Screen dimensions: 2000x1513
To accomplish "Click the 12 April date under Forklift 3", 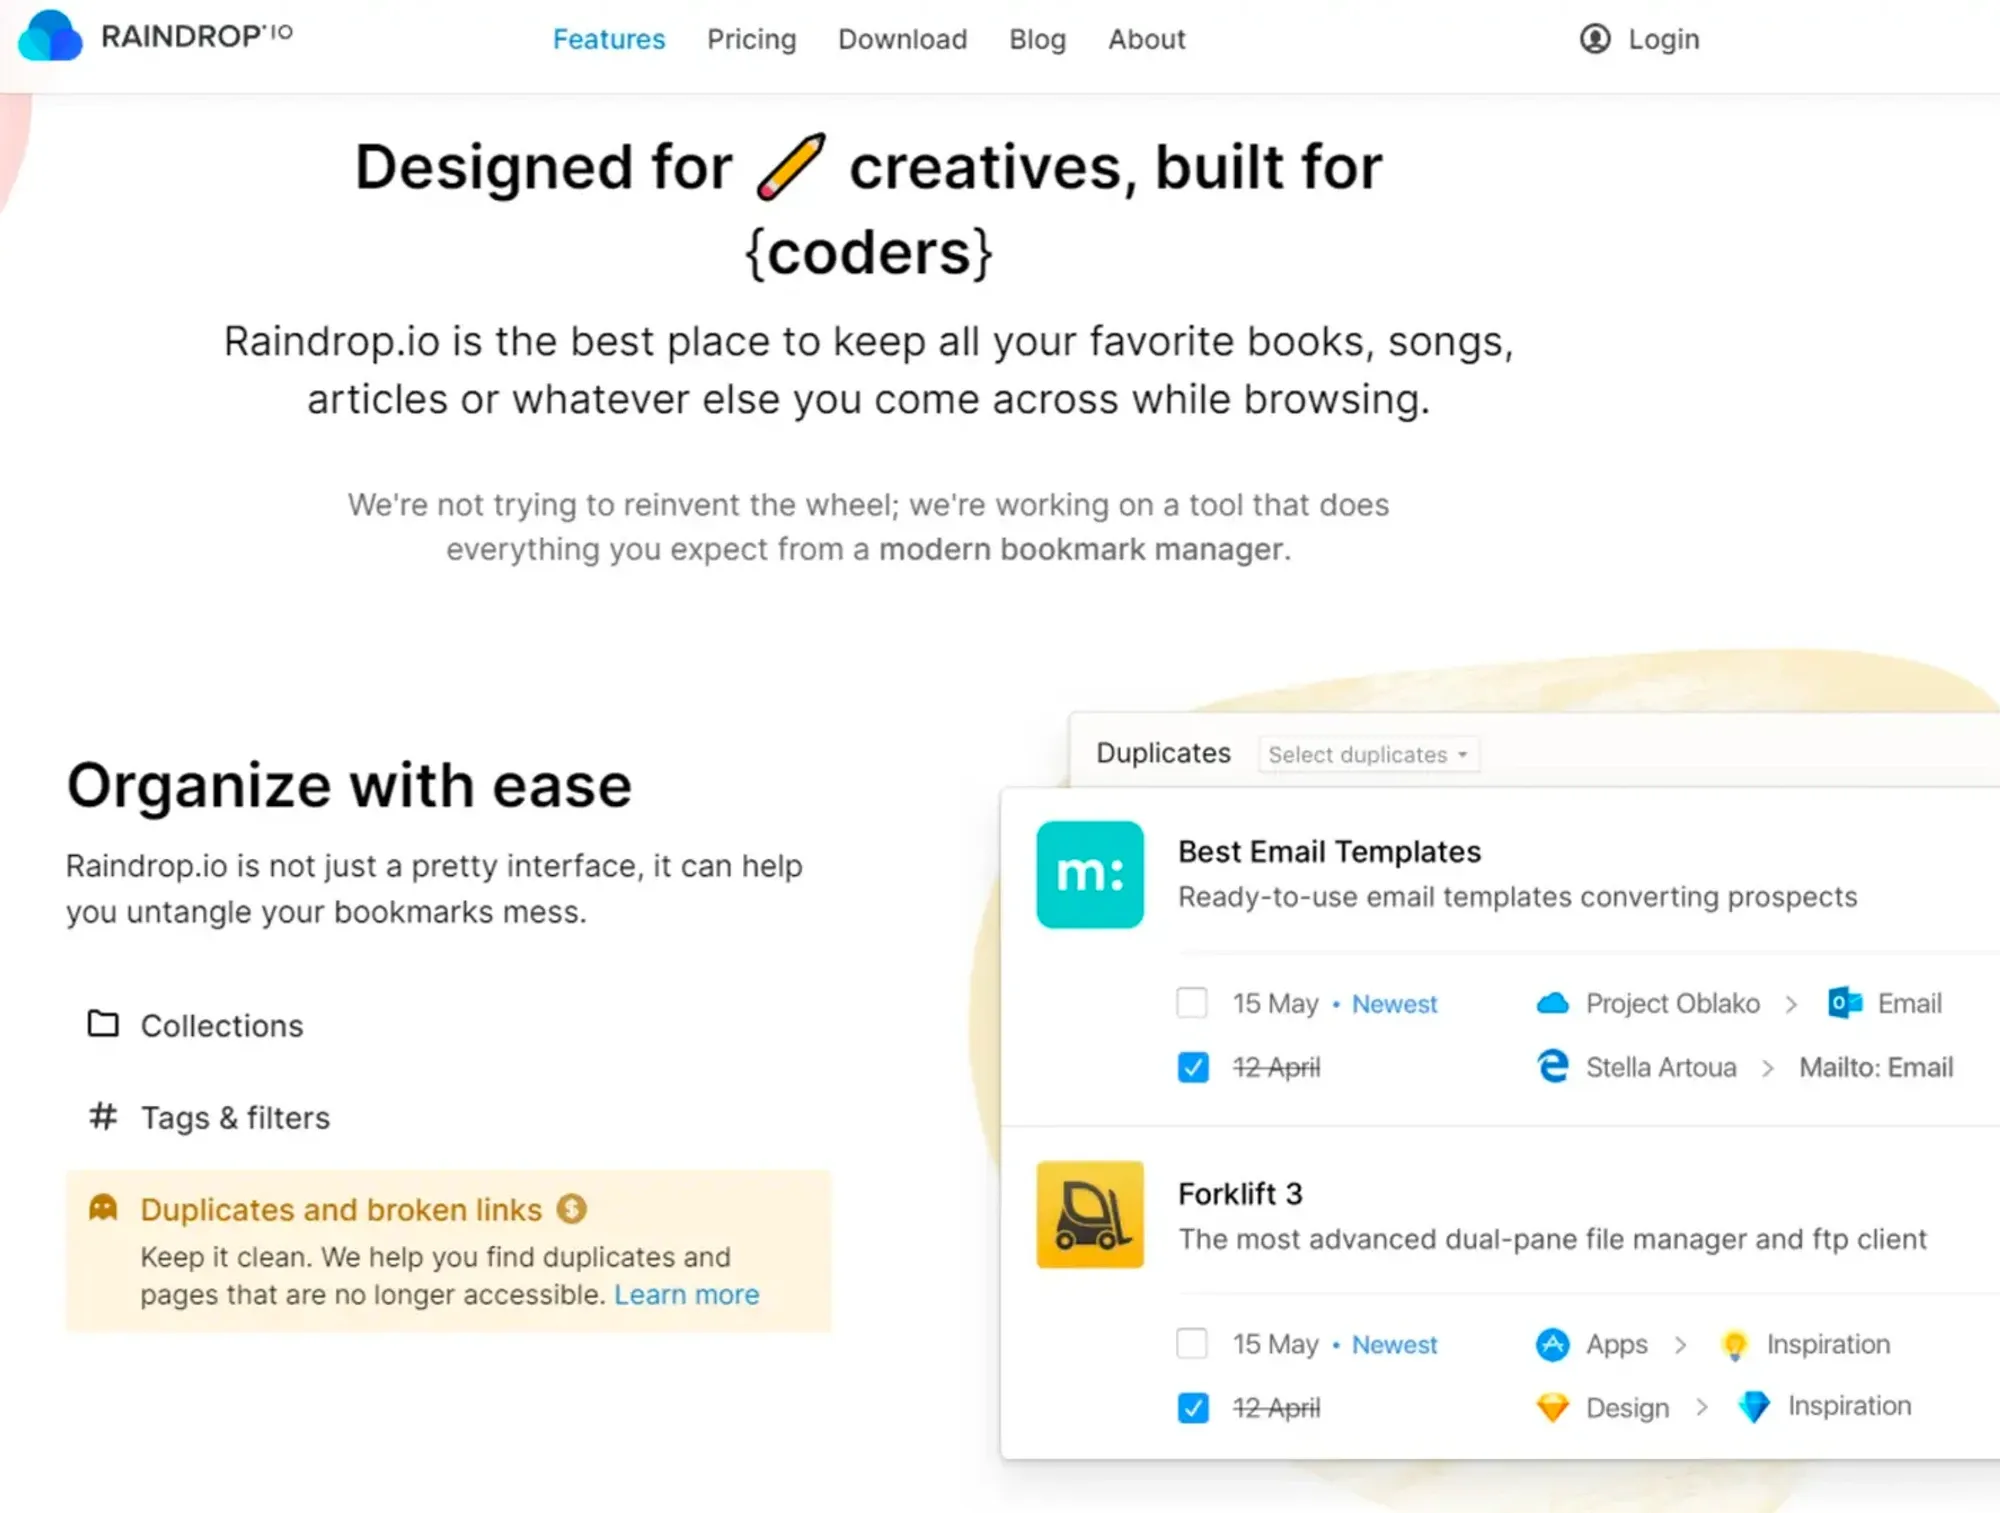I will pos(1276,1408).
